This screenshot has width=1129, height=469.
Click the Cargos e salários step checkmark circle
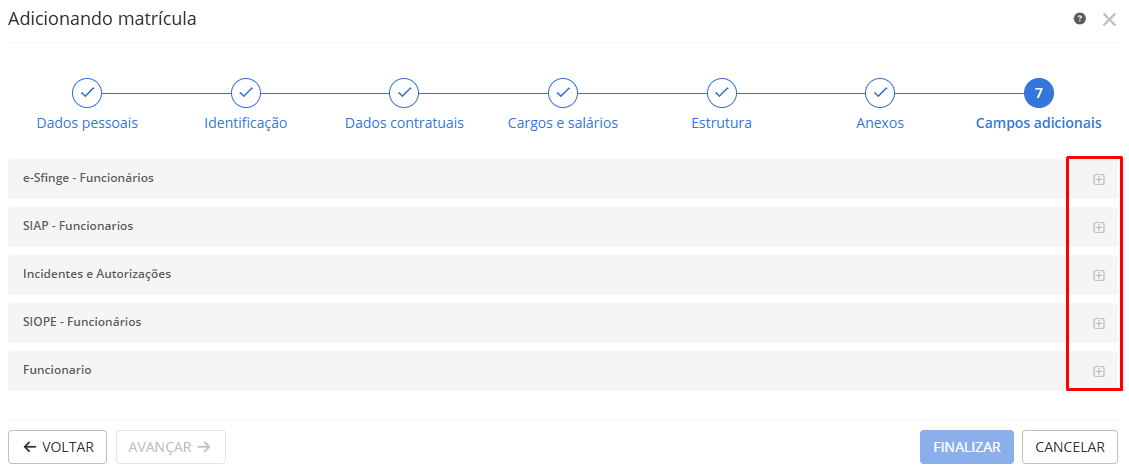point(563,93)
